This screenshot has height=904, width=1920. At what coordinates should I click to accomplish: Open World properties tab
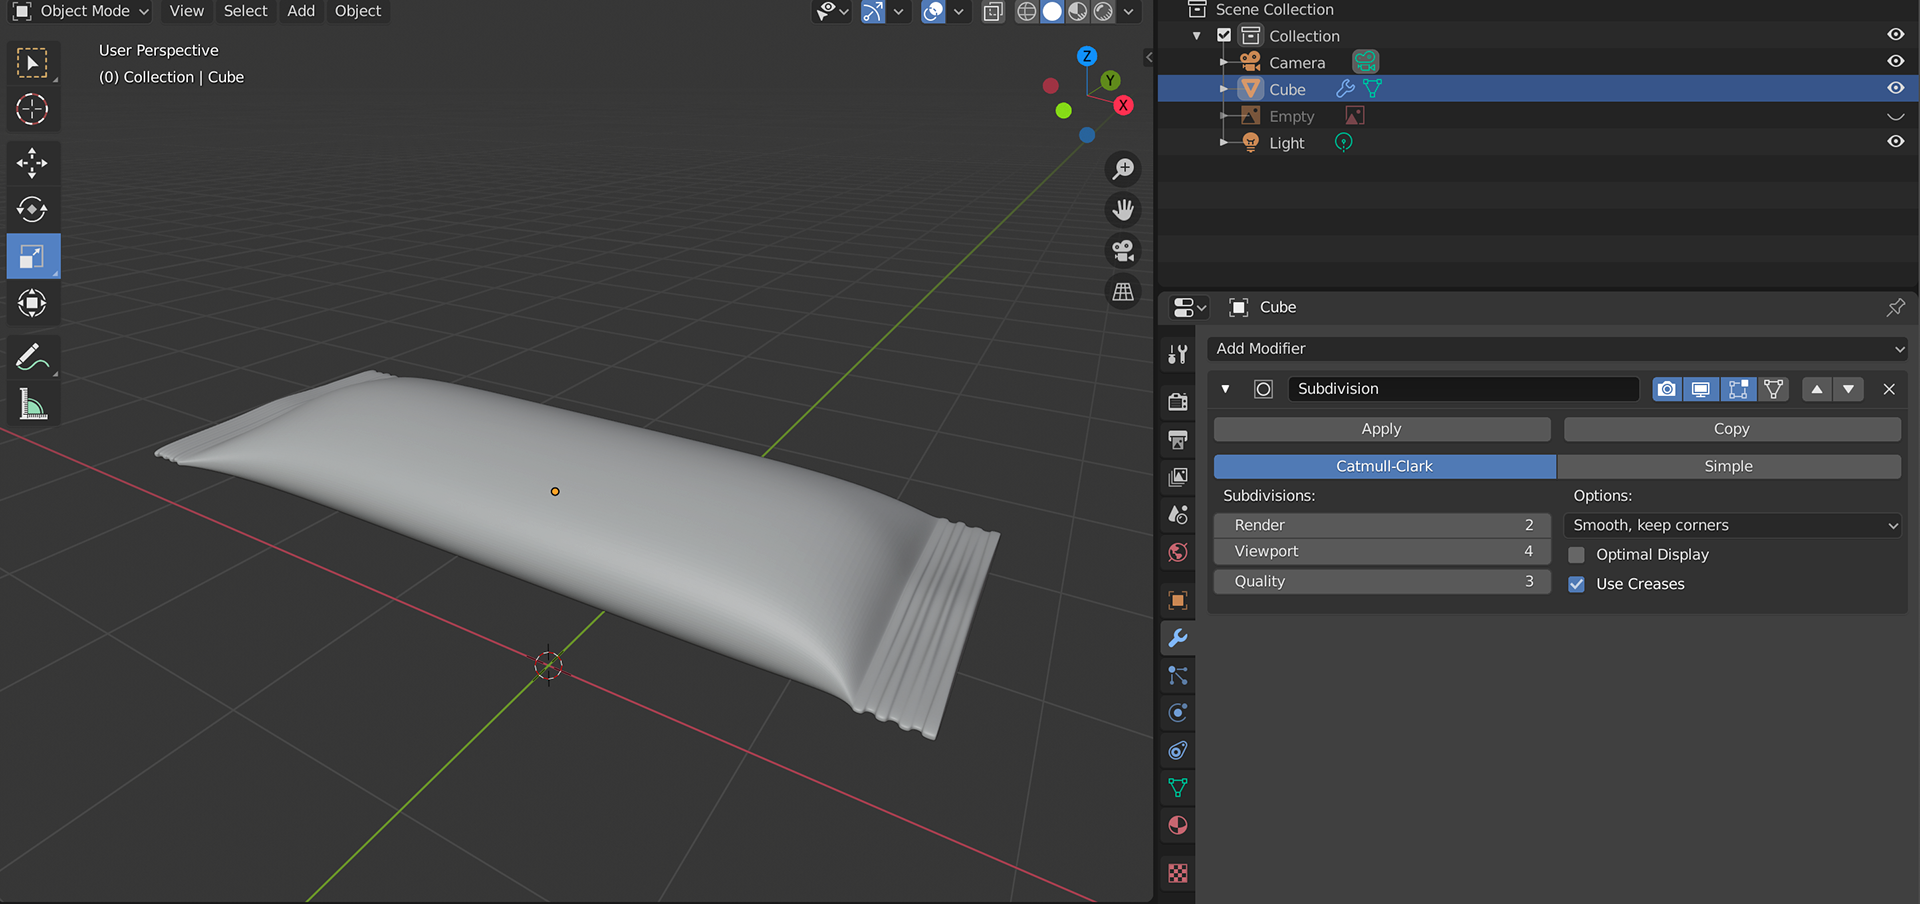[1178, 552]
